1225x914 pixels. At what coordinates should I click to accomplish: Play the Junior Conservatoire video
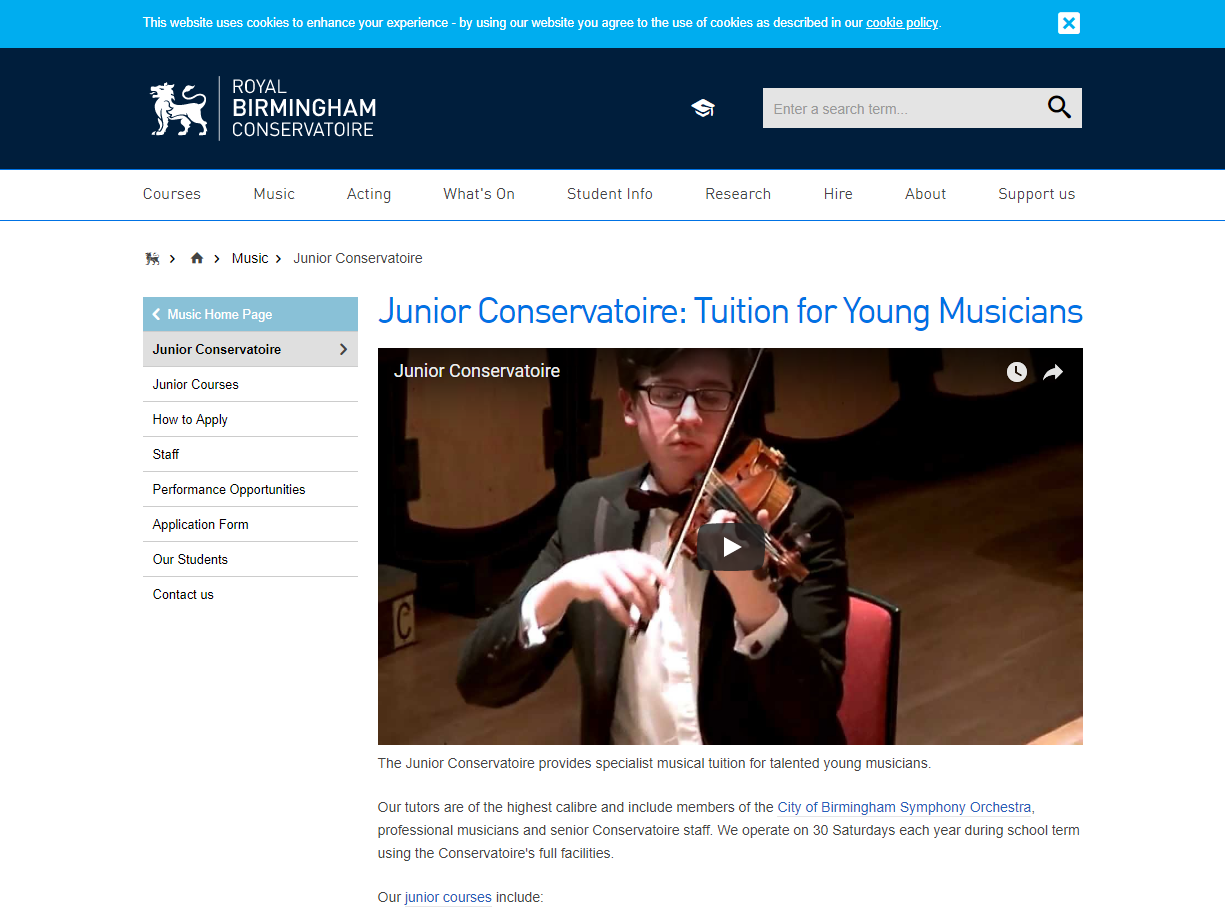click(731, 547)
